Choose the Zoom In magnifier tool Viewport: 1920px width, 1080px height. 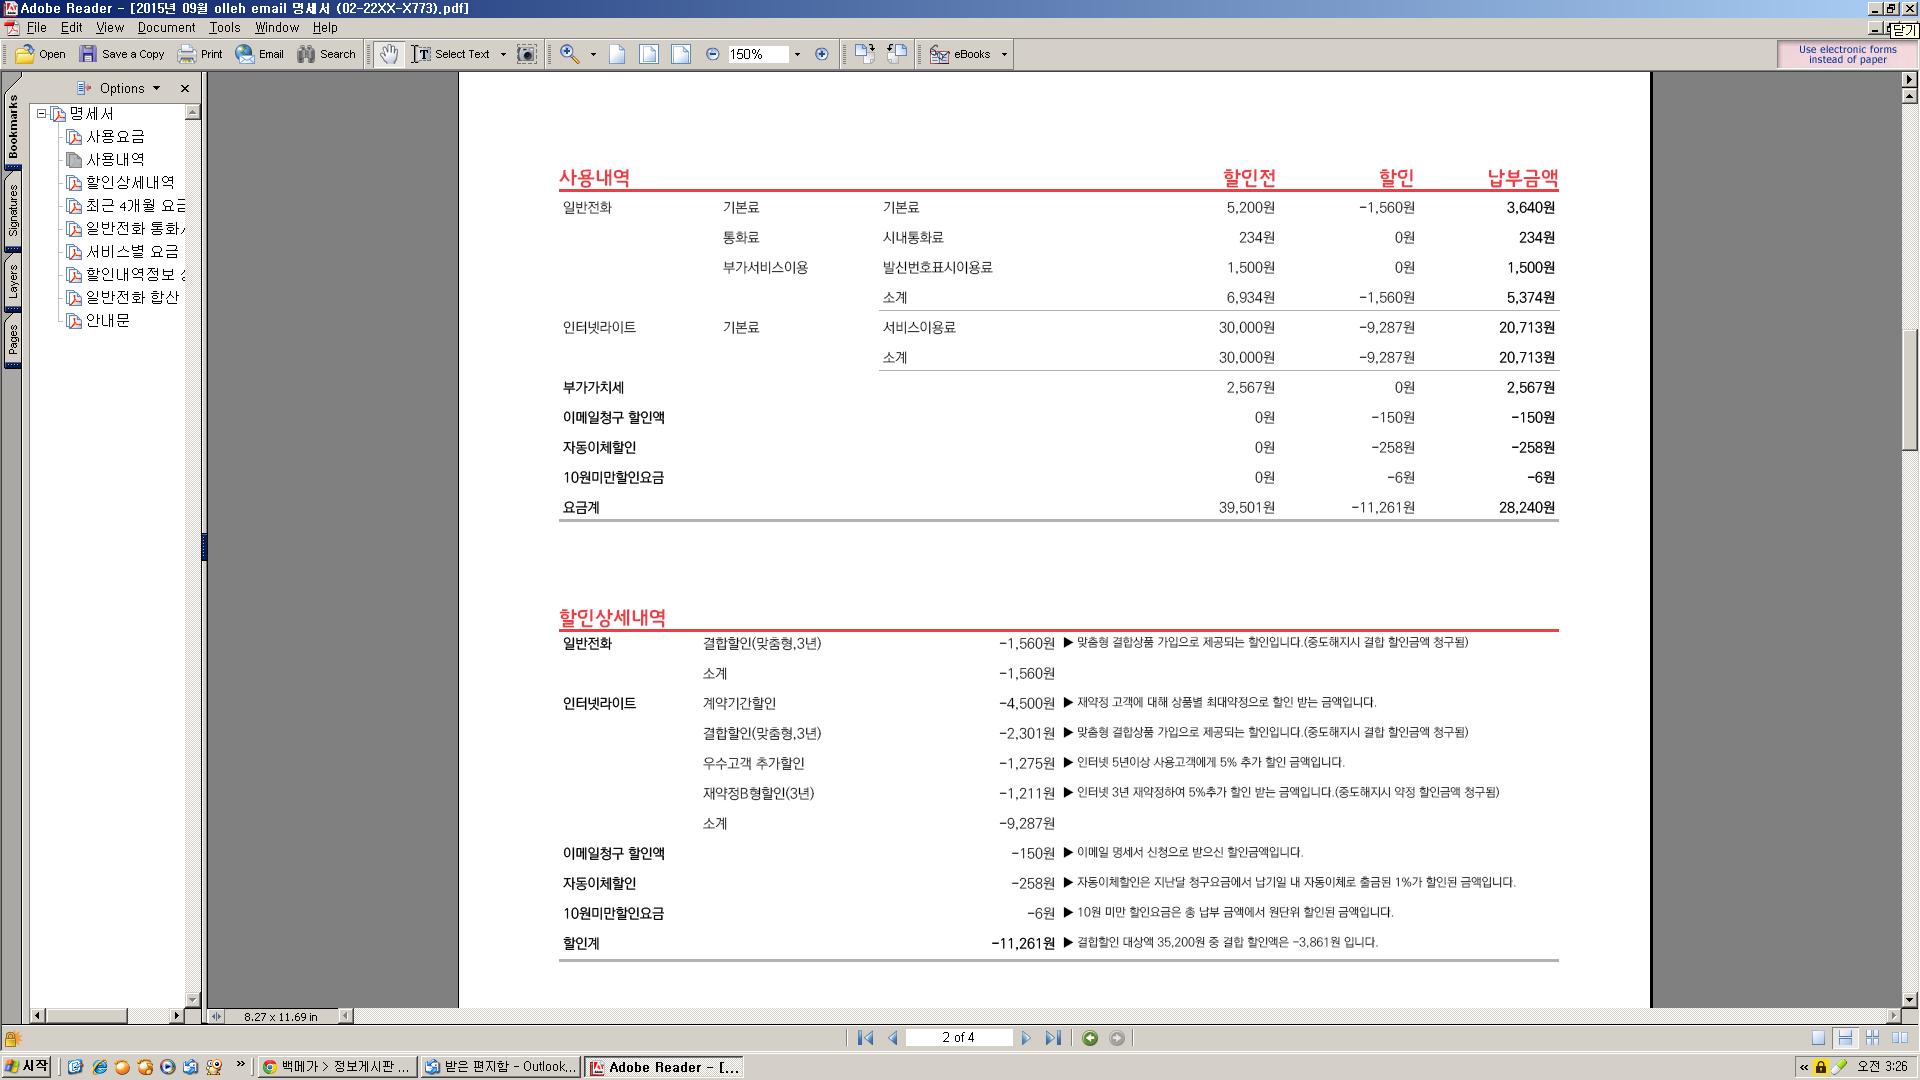pos(570,54)
